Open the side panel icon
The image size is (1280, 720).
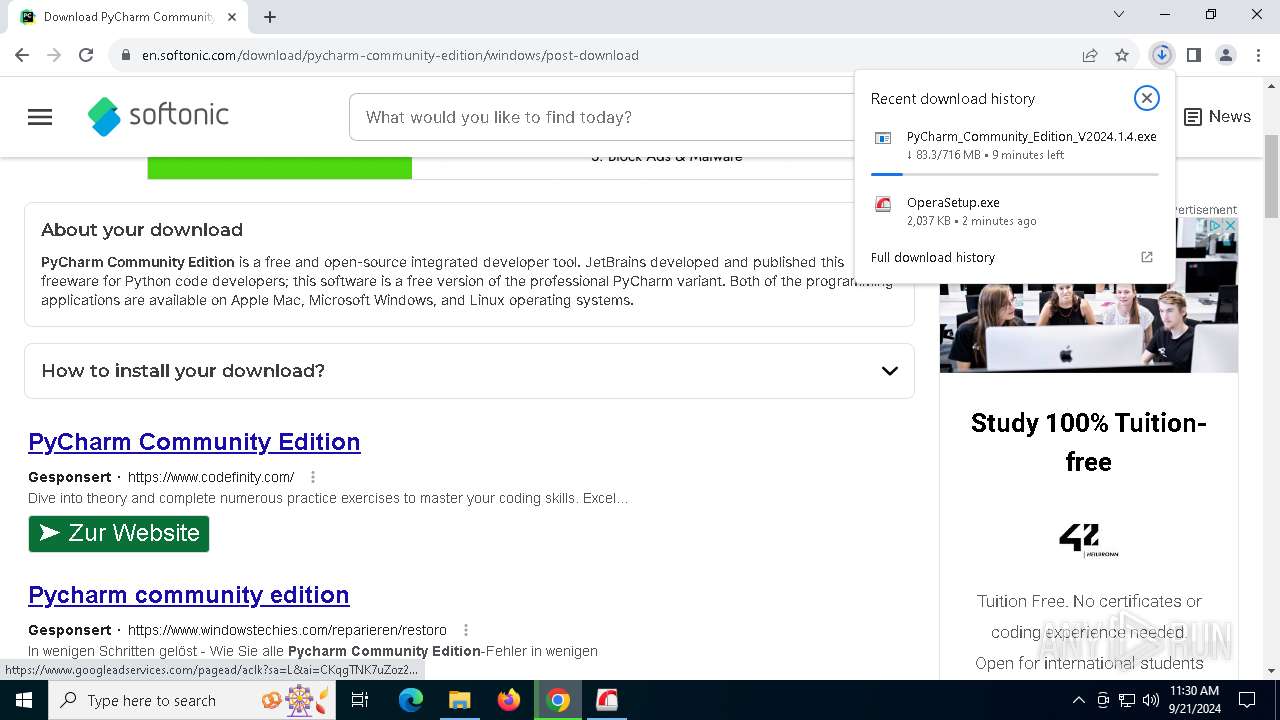tap(1193, 55)
